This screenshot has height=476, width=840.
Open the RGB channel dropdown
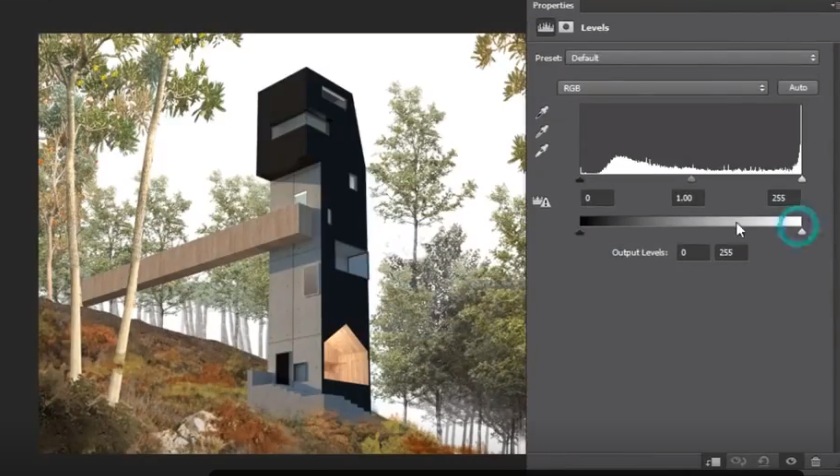(x=663, y=88)
